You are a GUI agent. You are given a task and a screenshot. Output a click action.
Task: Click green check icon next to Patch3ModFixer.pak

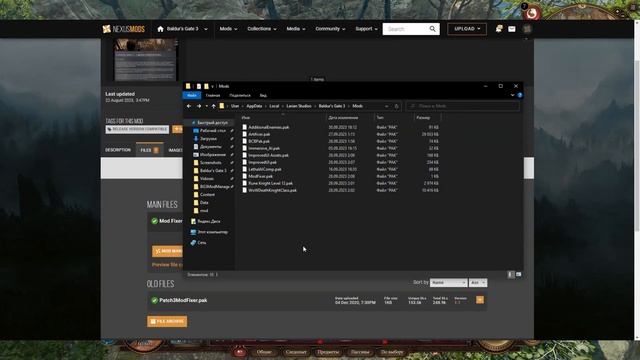(154, 300)
